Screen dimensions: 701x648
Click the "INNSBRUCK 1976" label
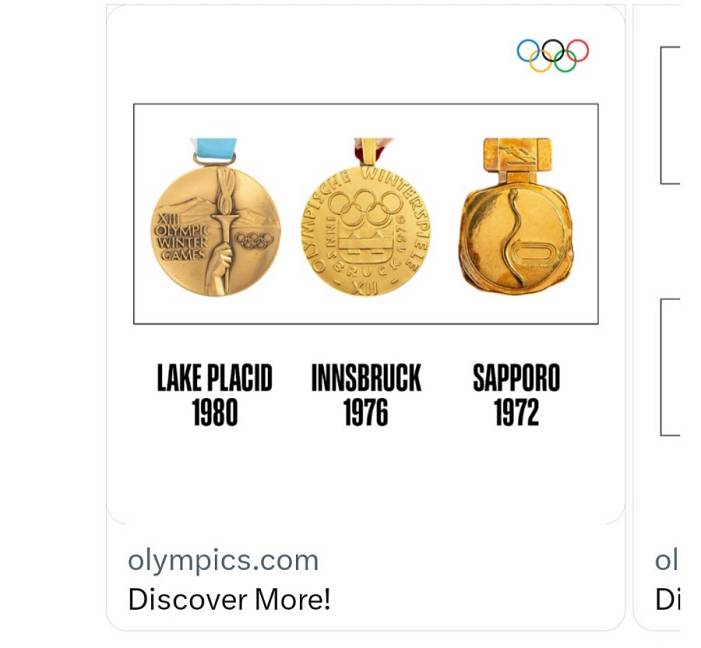(366, 395)
